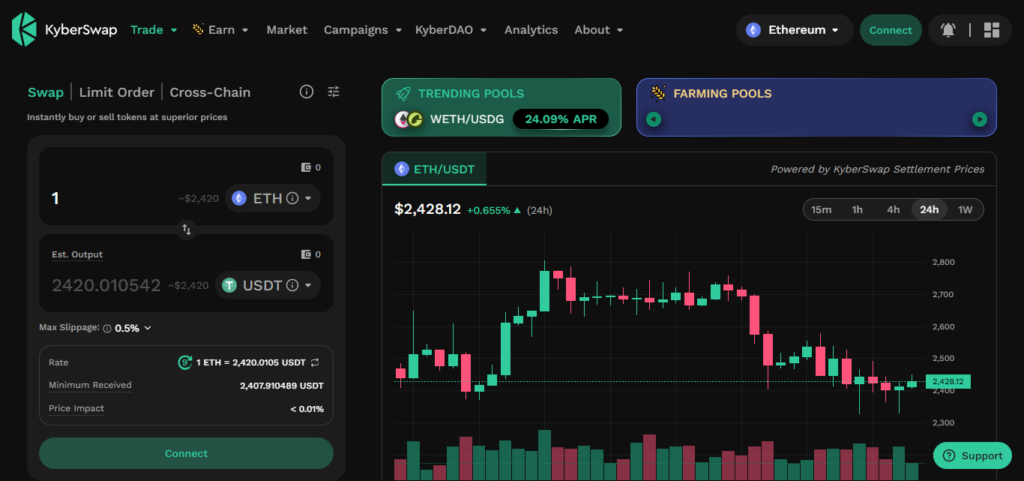Open the Trade dropdown menu
The image size is (1024, 481).
click(154, 30)
